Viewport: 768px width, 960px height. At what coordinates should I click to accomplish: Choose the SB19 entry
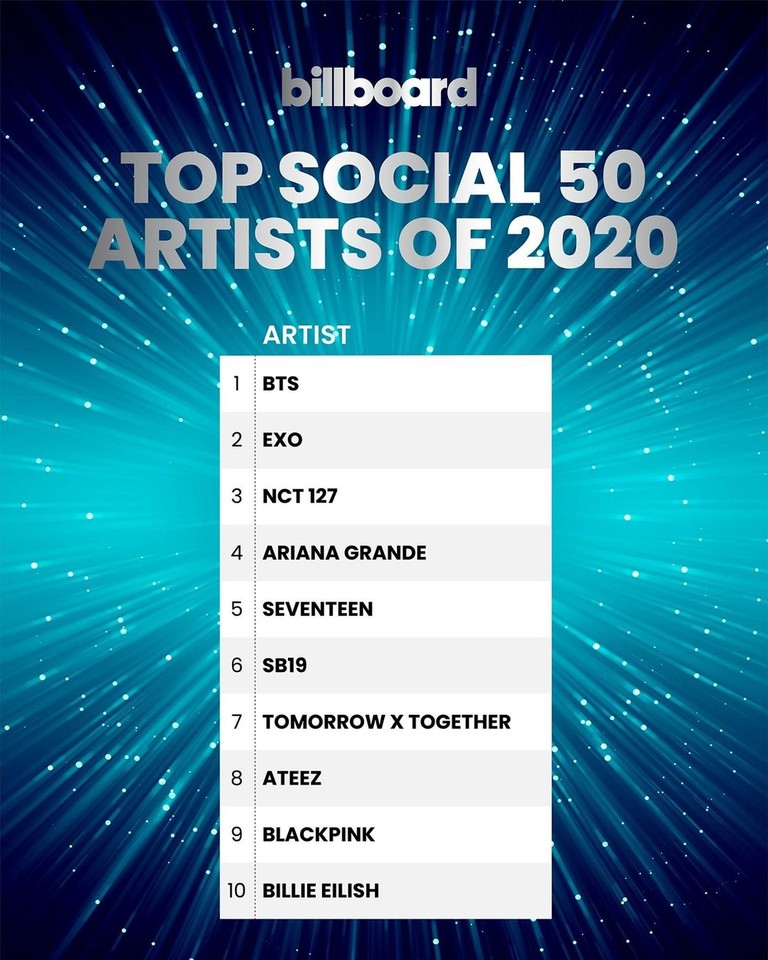(386, 666)
